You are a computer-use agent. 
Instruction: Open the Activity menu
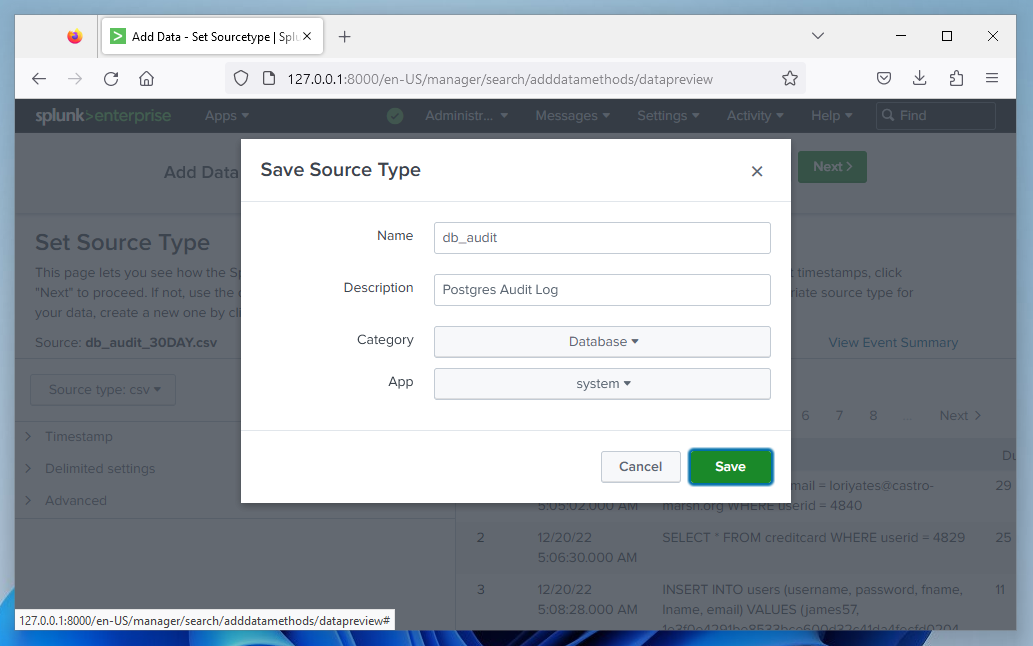pos(755,116)
